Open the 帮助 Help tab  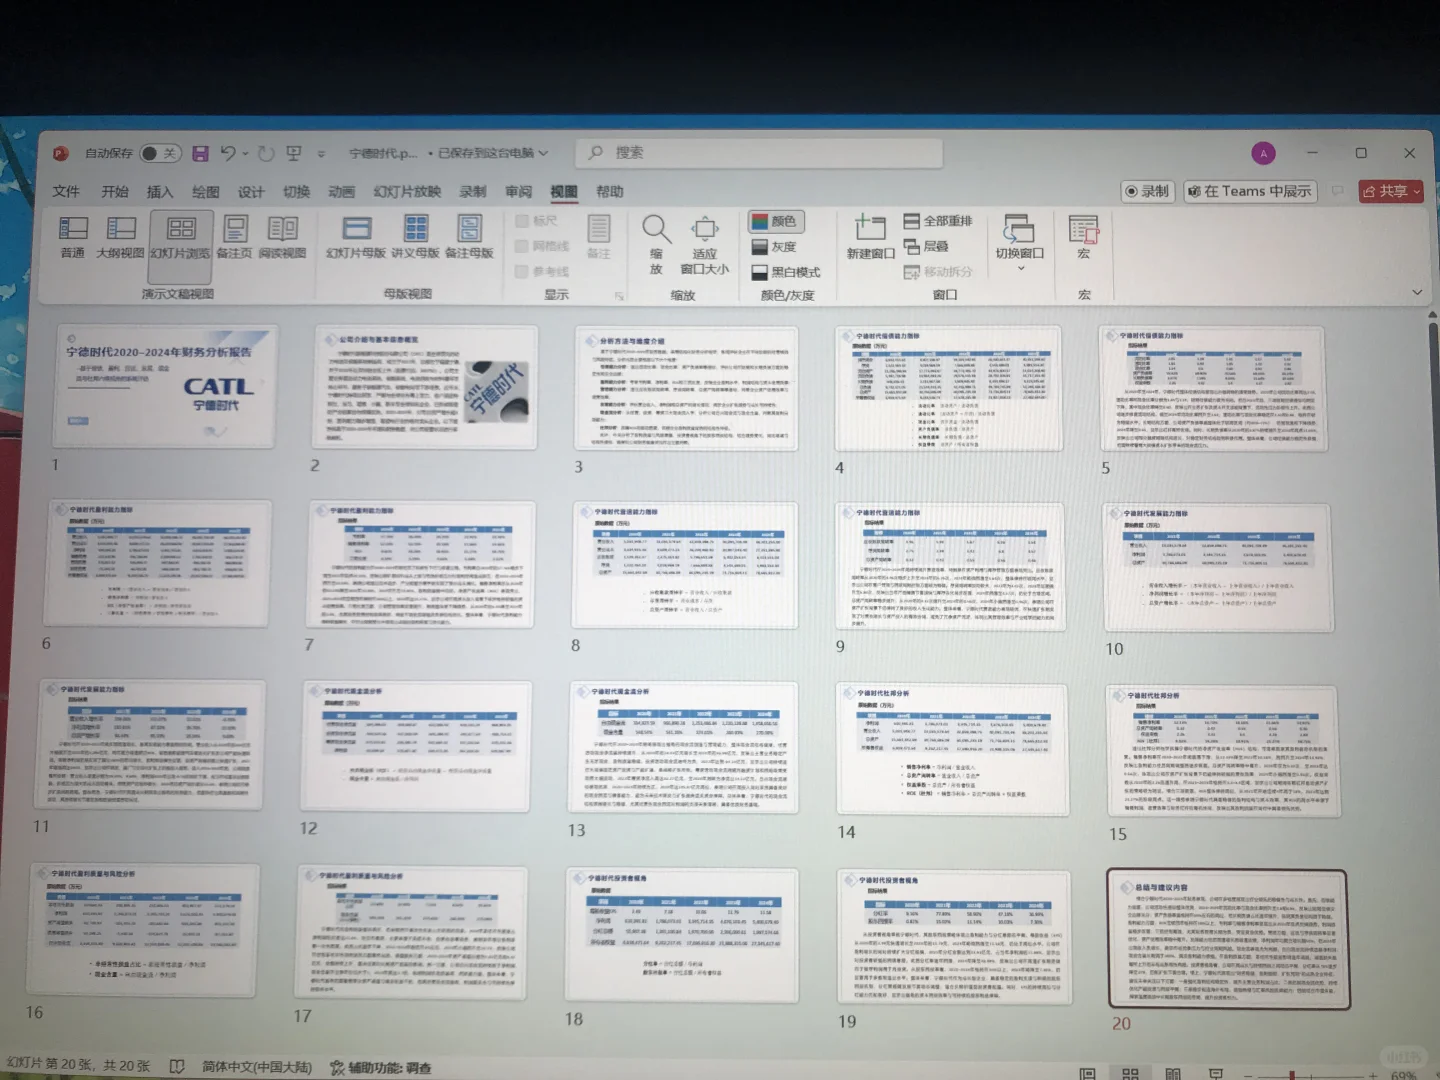609,192
